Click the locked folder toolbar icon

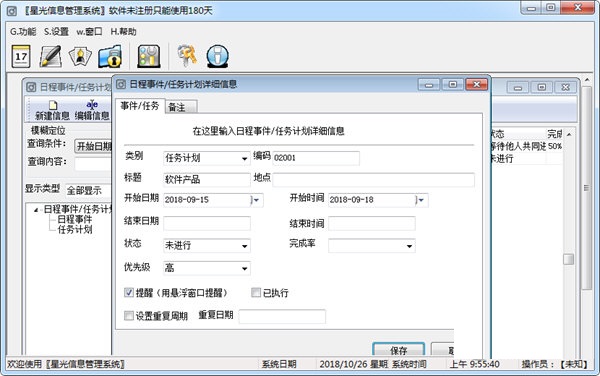coord(110,57)
